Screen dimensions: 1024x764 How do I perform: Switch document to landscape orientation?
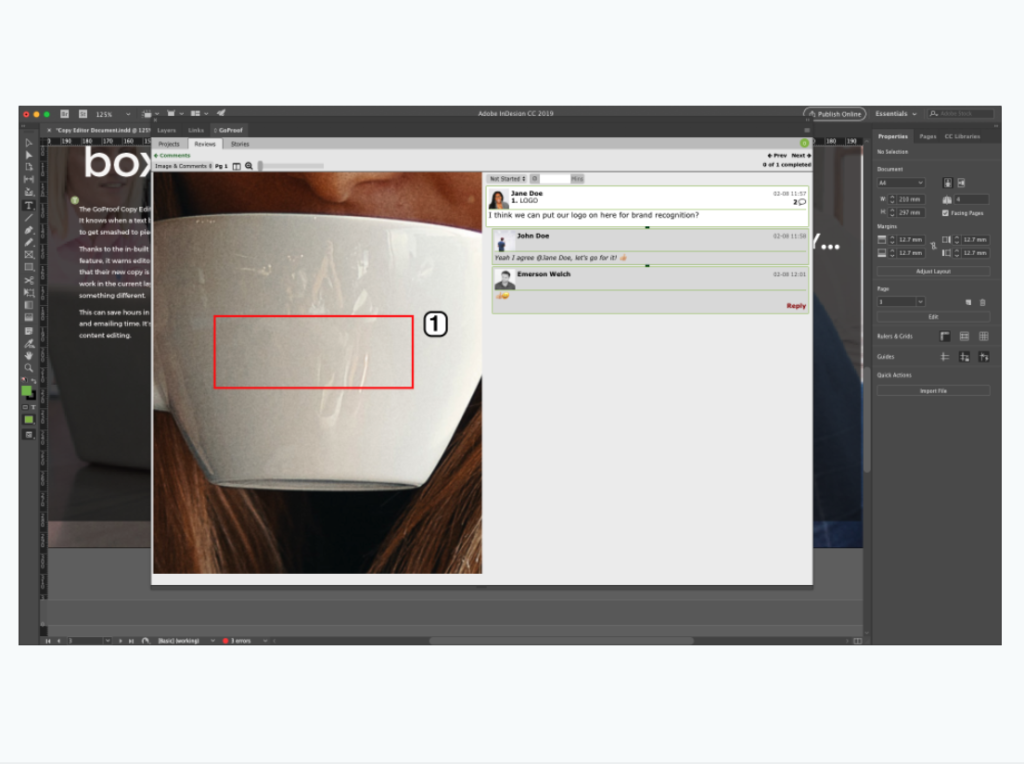(962, 183)
